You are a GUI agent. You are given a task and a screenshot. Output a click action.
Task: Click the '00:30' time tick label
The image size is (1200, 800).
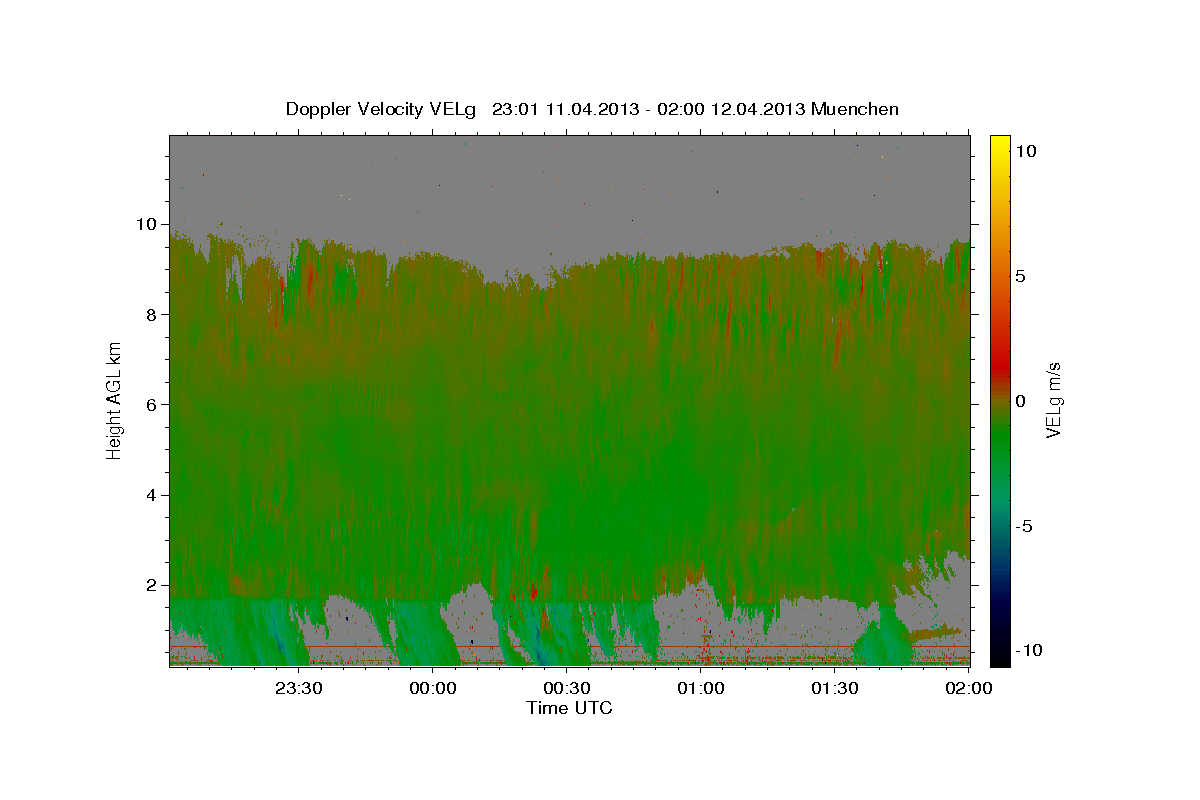[567, 688]
